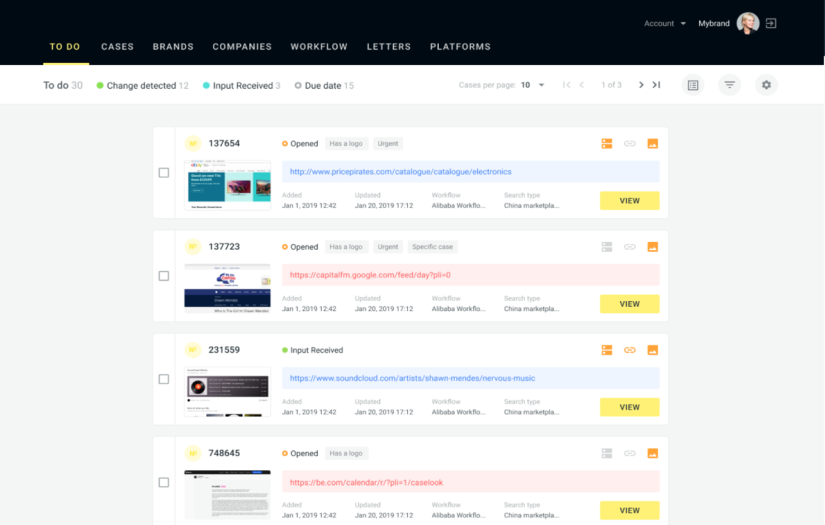Go to the next page
Screen dimensions: 825x525
pyautogui.click(x=641, y=85)
